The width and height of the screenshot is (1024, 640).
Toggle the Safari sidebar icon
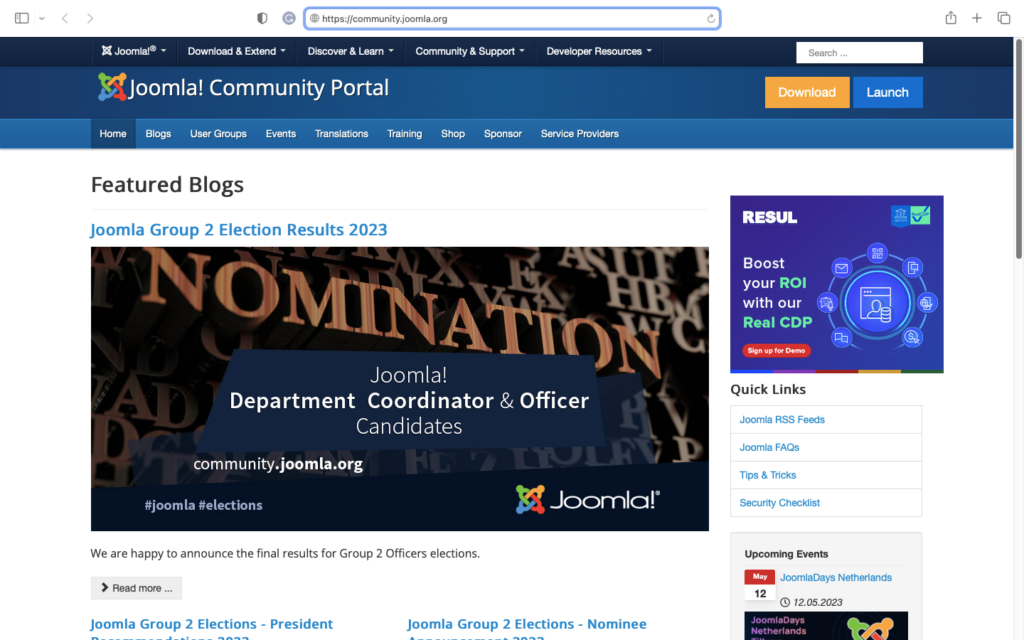pyautogui.click(x=22, y=18)
